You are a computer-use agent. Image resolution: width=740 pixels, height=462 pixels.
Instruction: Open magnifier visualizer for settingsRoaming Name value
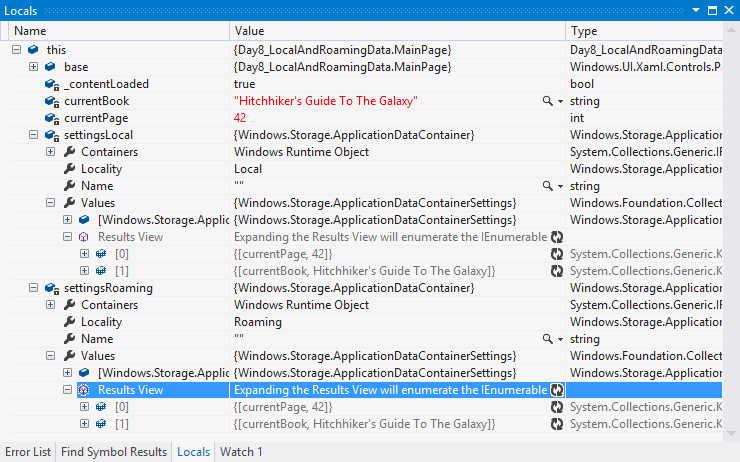tap(547, 339)
